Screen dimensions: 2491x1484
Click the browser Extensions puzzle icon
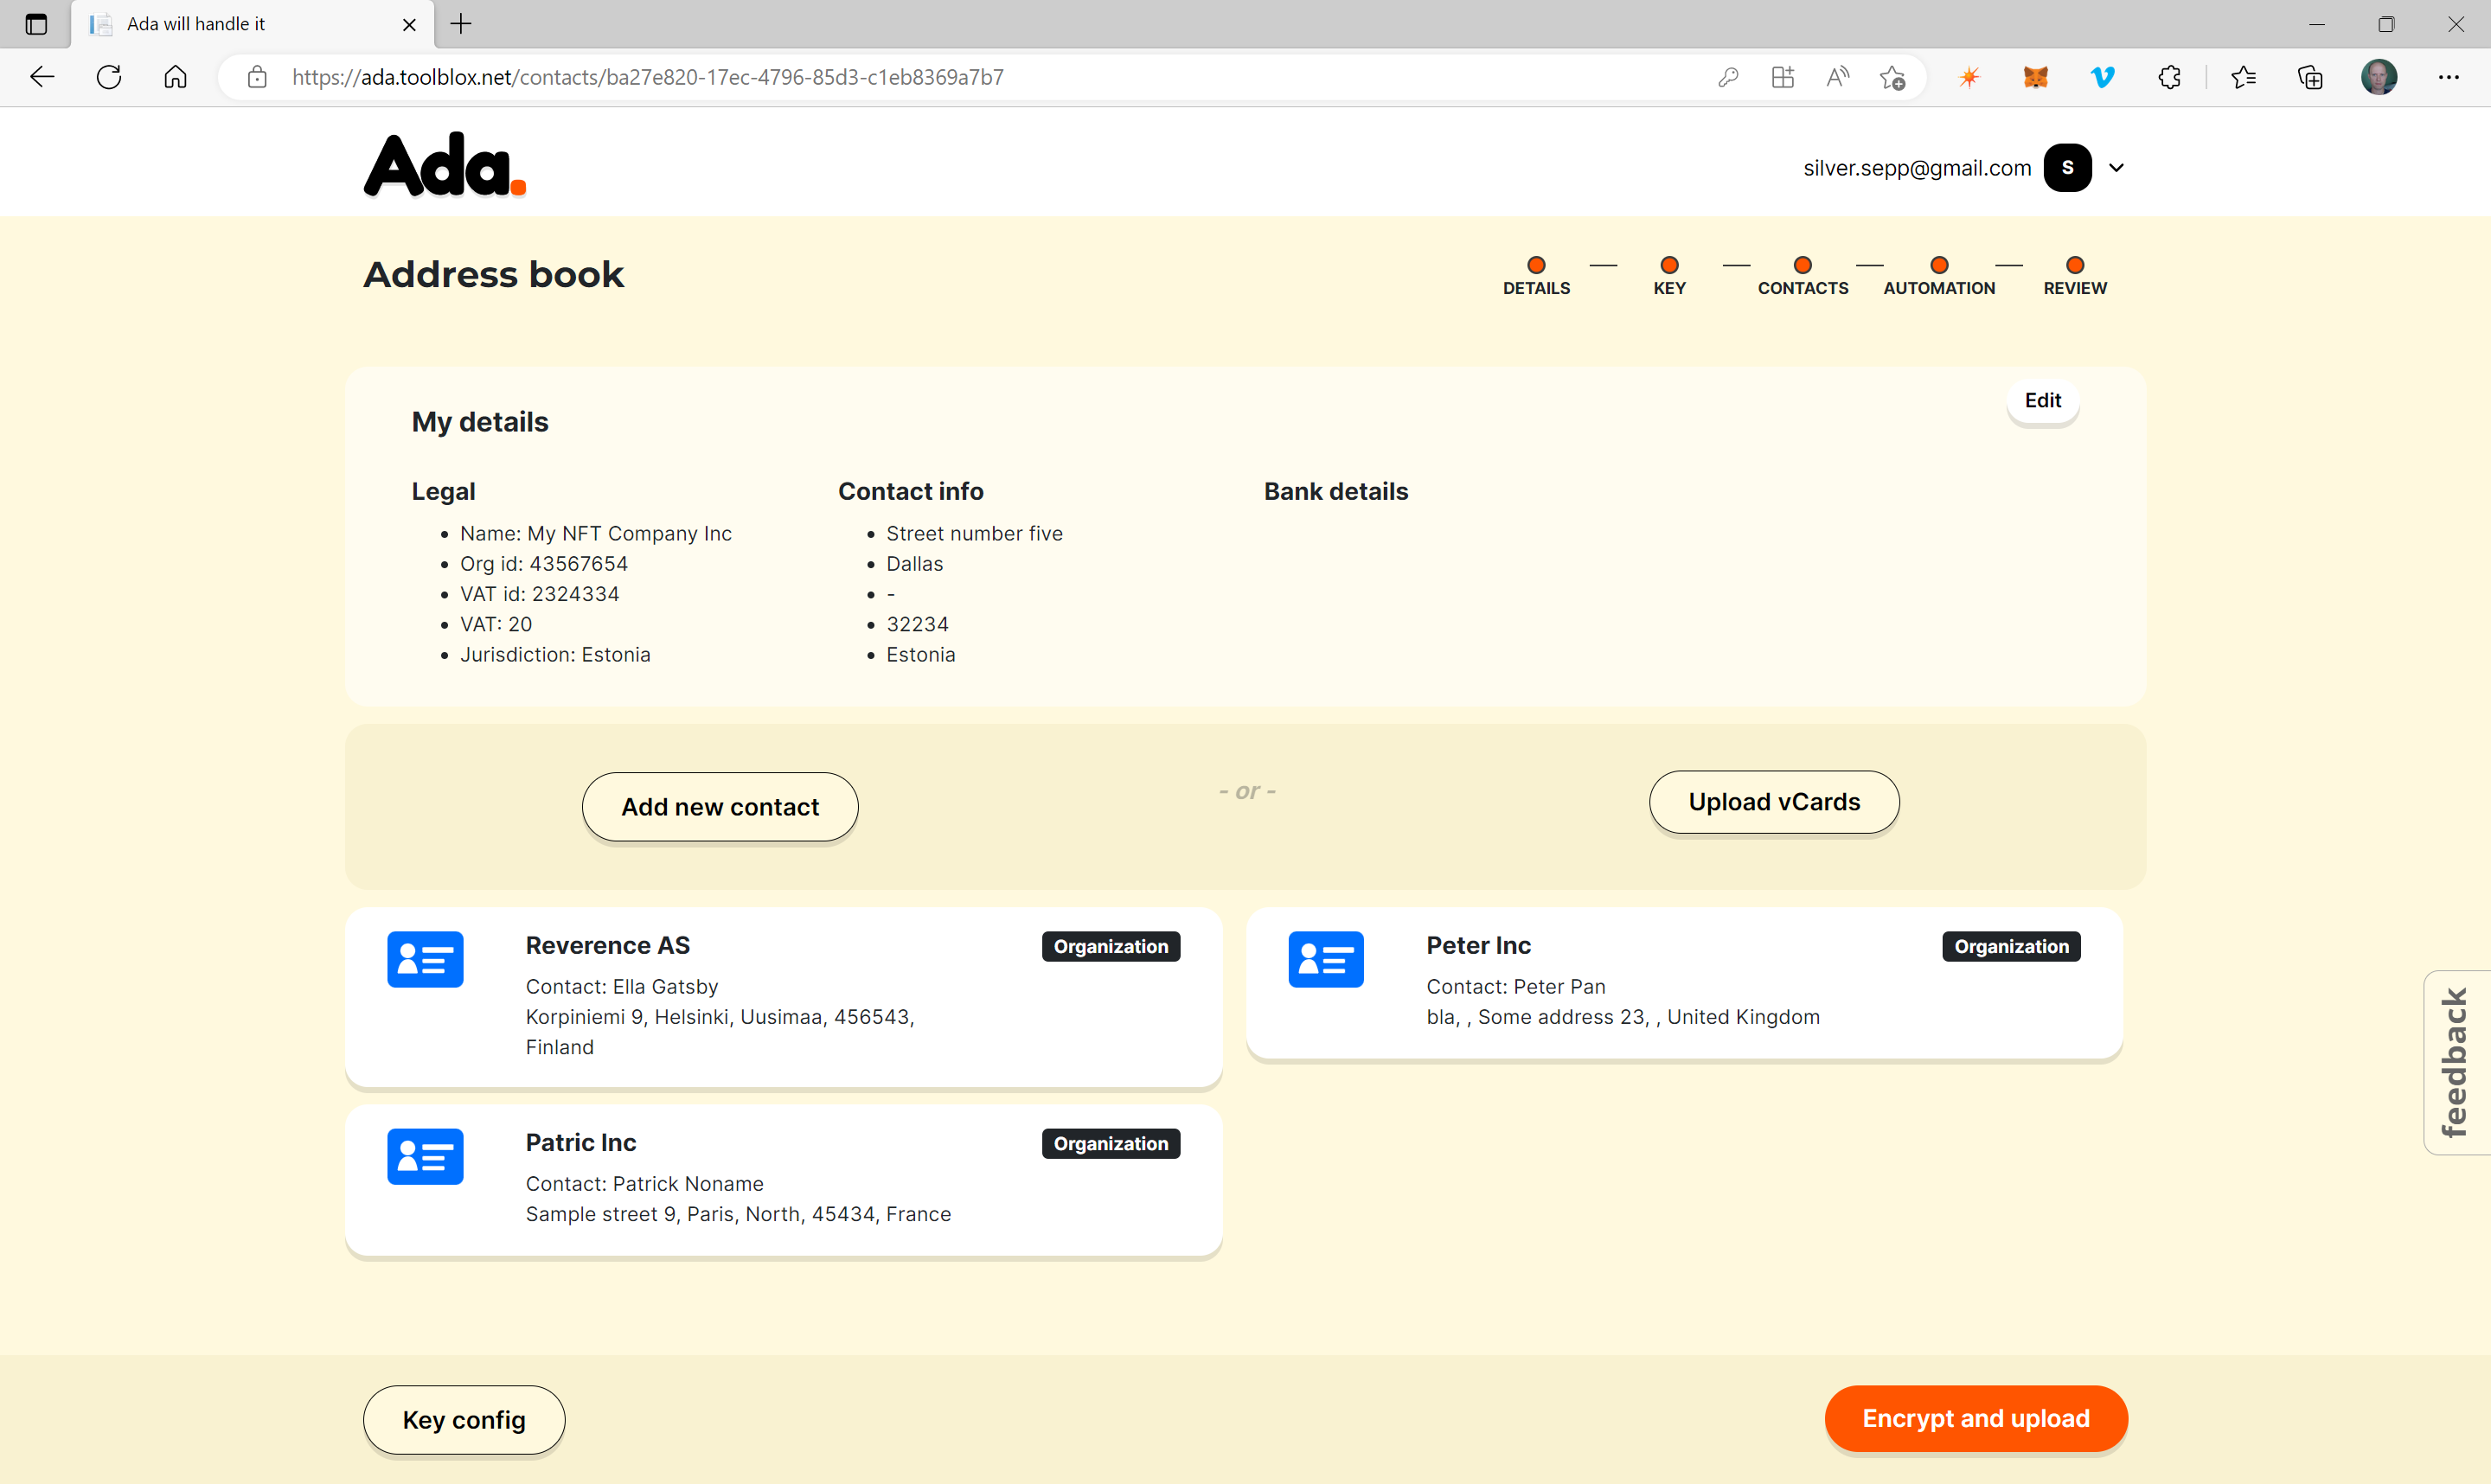click(2169, 77)
